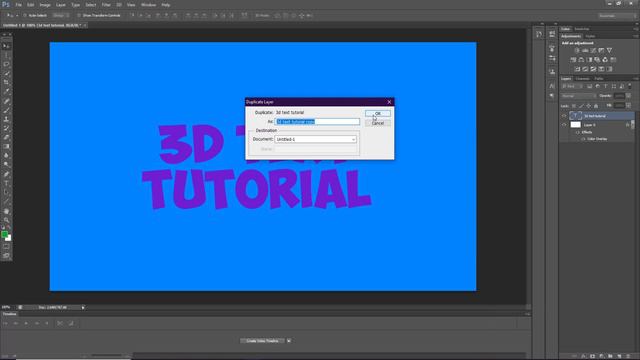Select the Move tool
640x360 pixels.
[x=6, y=46]
